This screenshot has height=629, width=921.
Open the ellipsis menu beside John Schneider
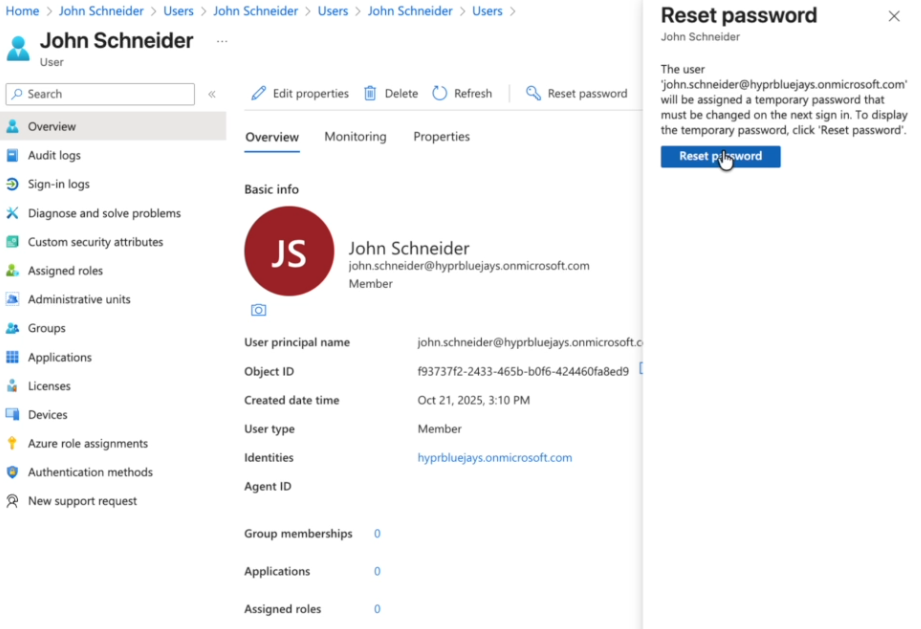[x=222, y=42]
